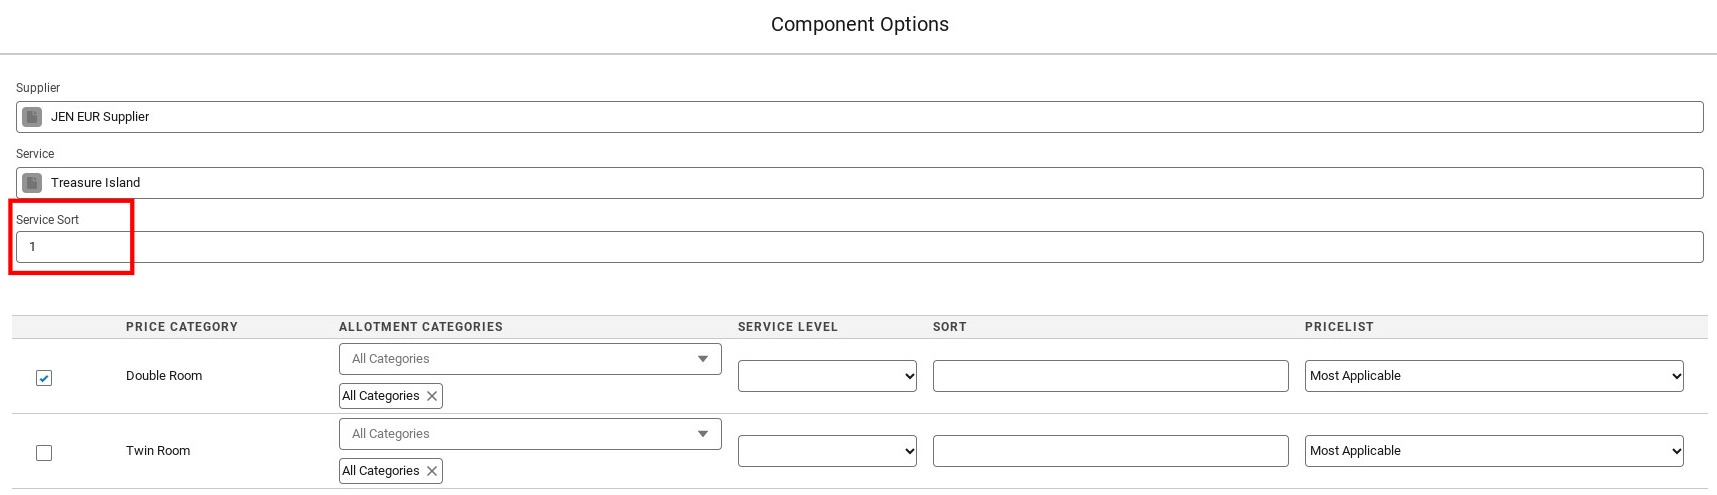Check the Twin Room checkbox
Screen dimensions: 1717x495
pyautogui.click(x=44, y=453)
